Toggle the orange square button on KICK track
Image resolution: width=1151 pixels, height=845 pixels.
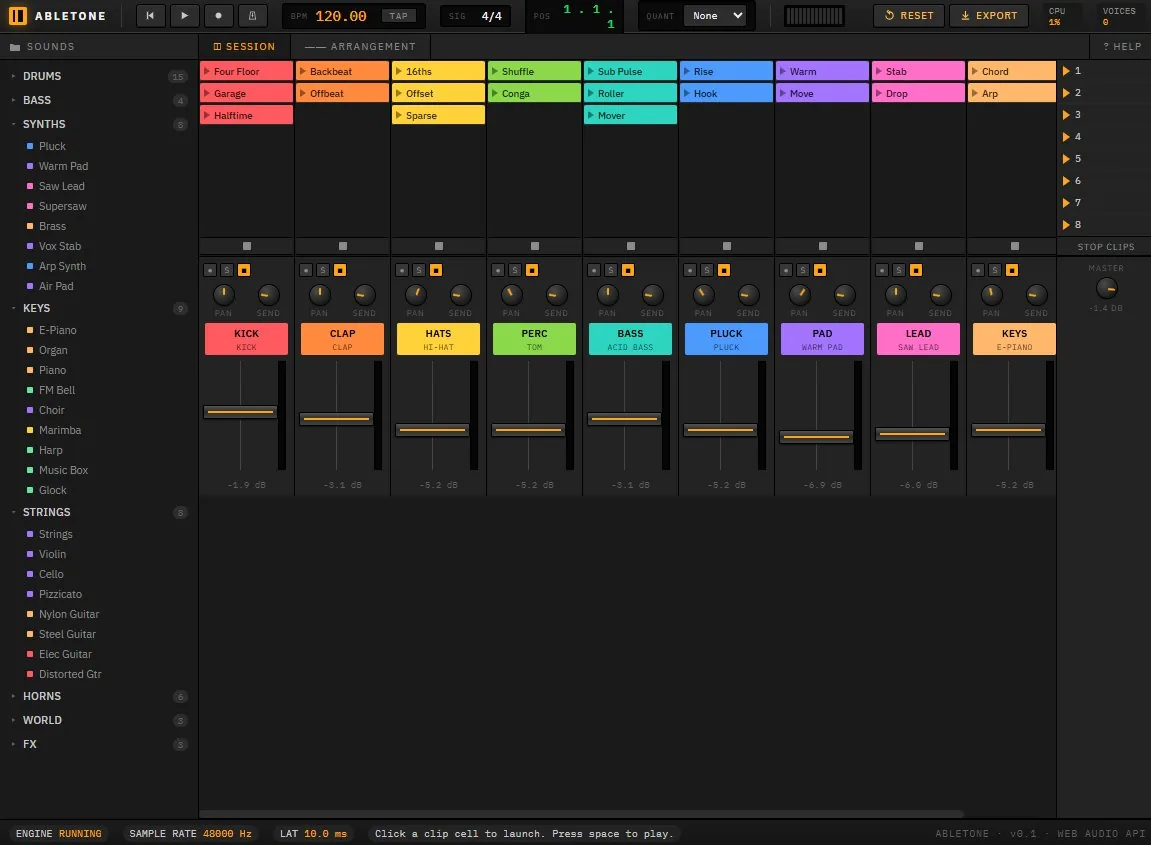tap(244, 270)
